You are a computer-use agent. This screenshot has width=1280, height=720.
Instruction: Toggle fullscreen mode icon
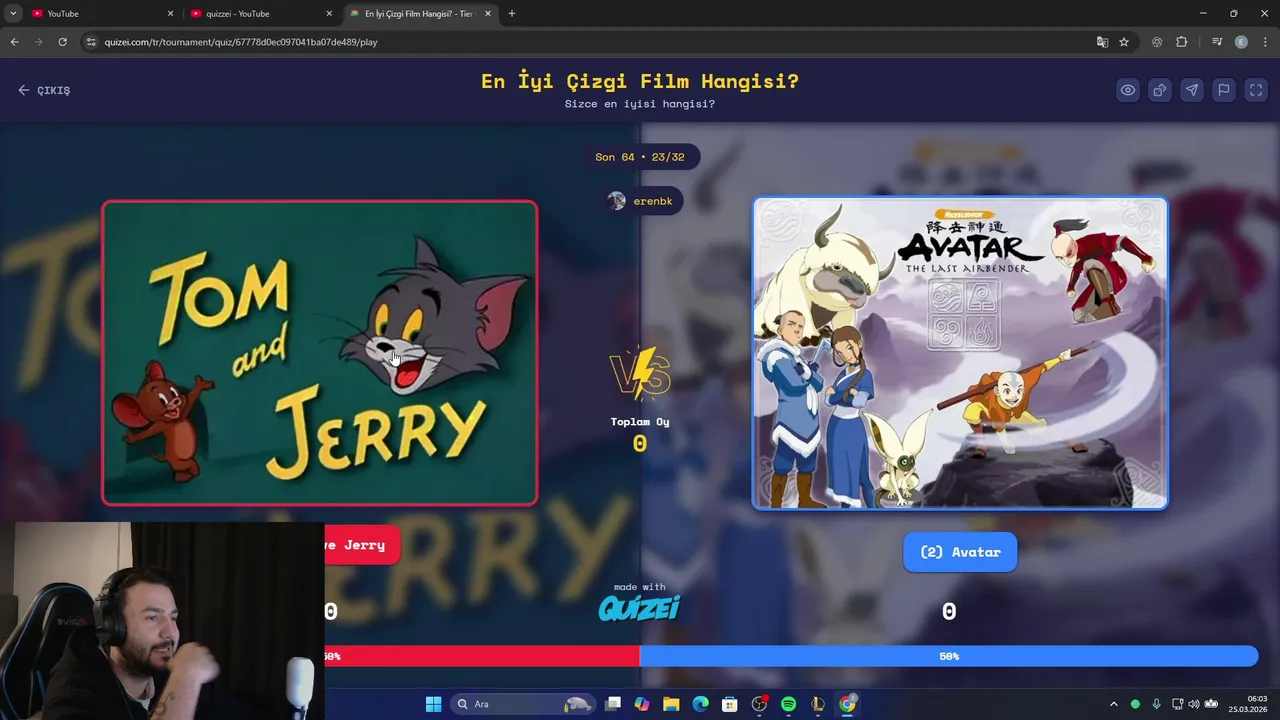(1255, 90)
